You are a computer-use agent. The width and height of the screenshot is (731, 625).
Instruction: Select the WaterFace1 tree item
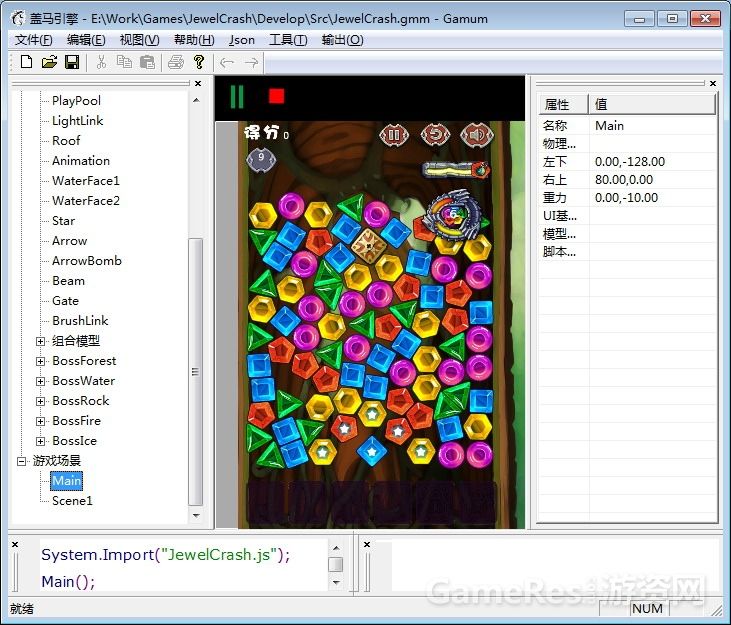coord(85,181)
